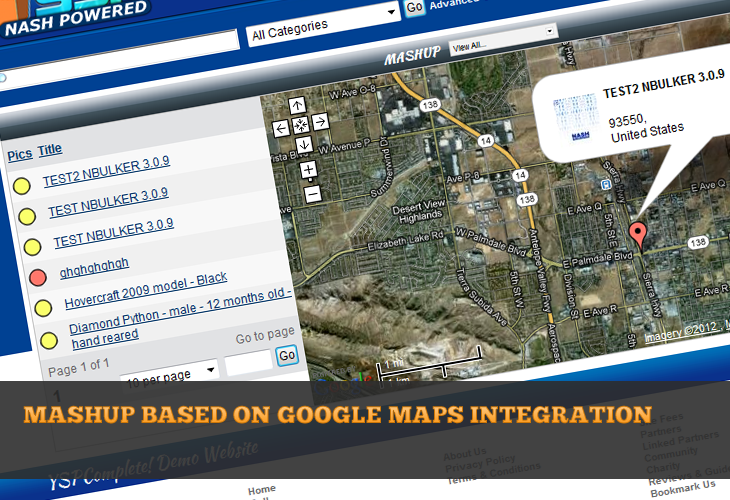Click yellow dot beside Diamond Python listing
Viewport: 730px width, 500px height.
tap(49, 340)
